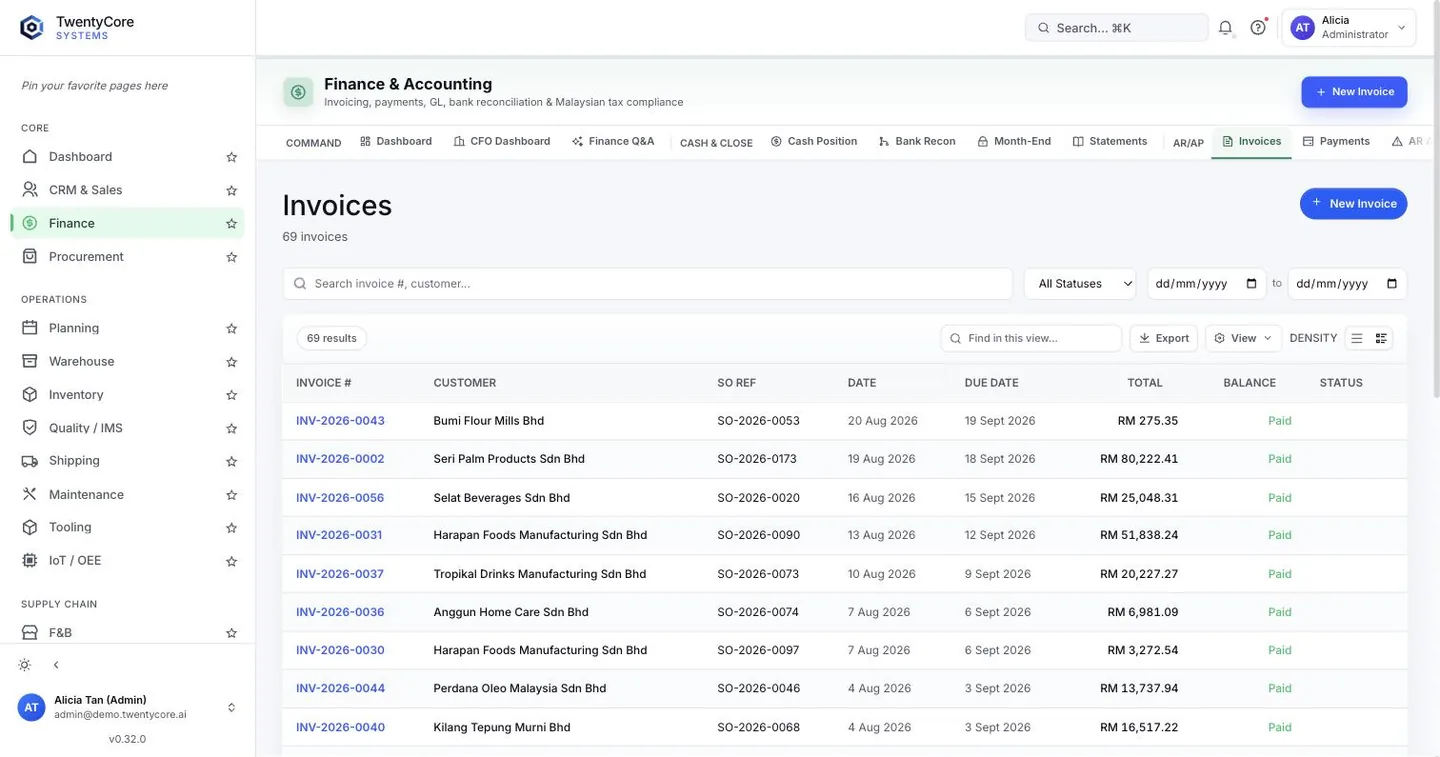The height and width of the screenshot is (757, 1440).
Task: Export the invoice list
Action: [1164, 338]
